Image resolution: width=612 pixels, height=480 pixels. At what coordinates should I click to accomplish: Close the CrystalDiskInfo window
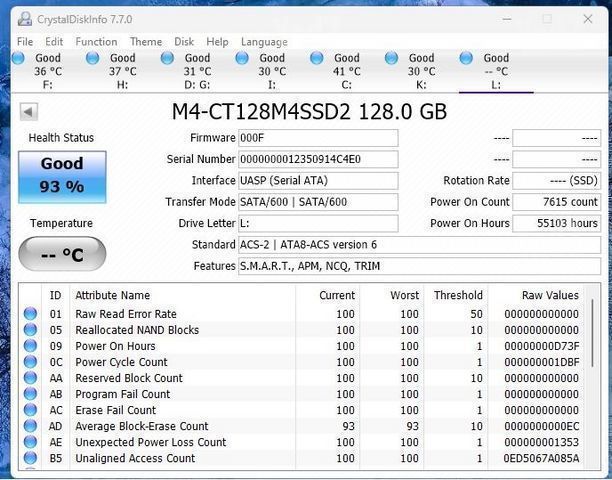(588, 19)
